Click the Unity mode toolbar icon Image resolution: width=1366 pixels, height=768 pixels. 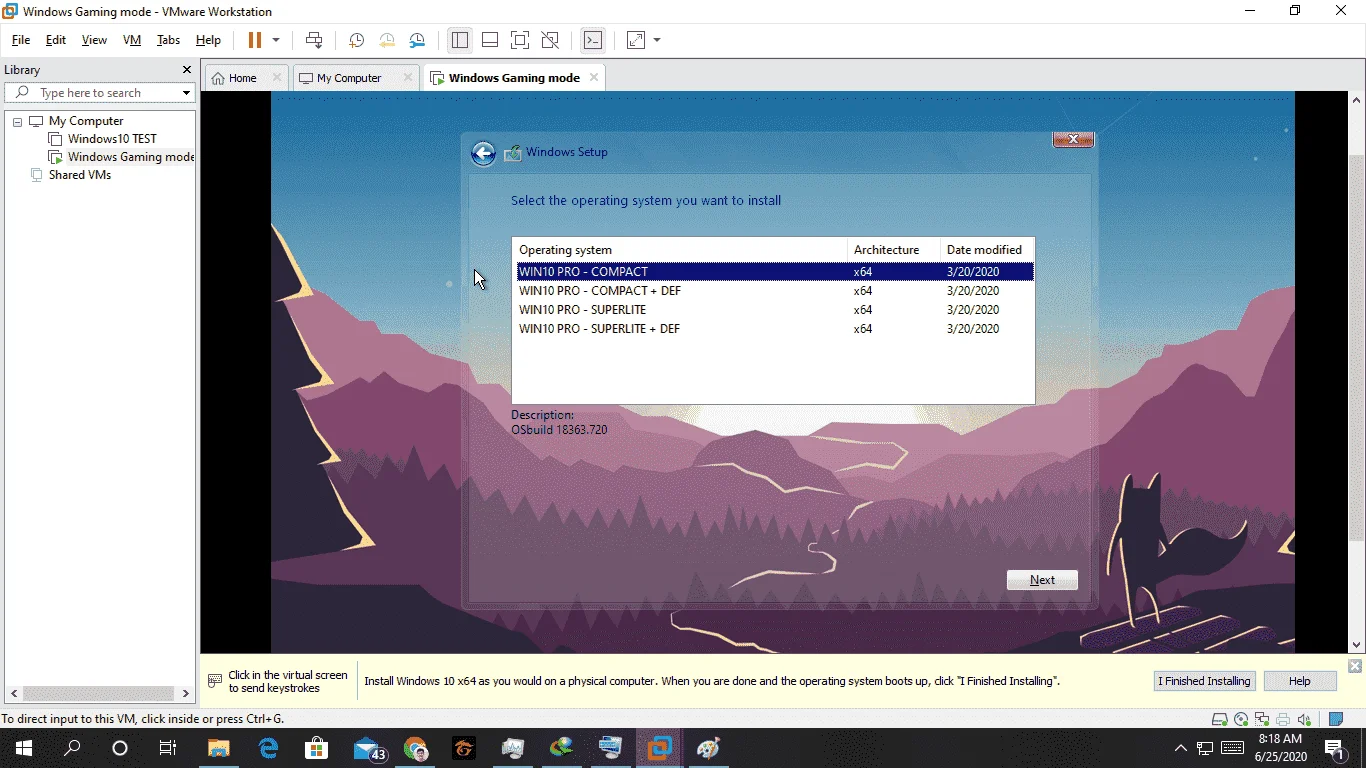(550, 40)
